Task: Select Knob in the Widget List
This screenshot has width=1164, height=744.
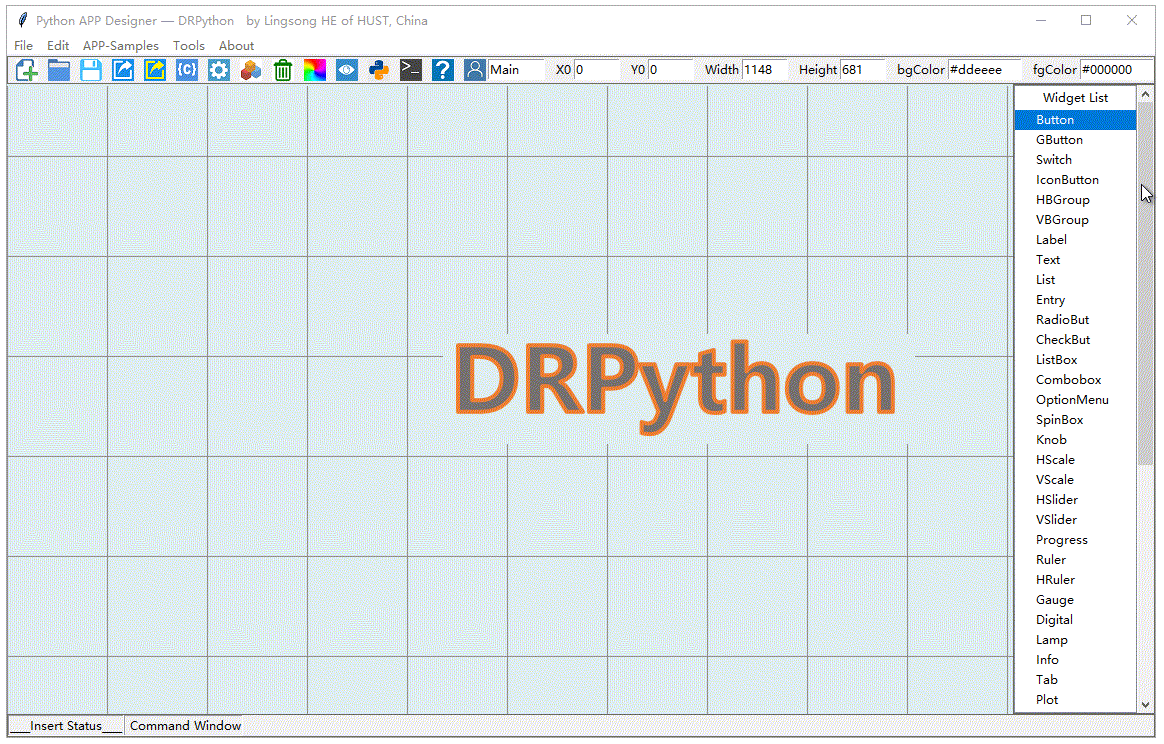Action: click(x=1075, y=440)
